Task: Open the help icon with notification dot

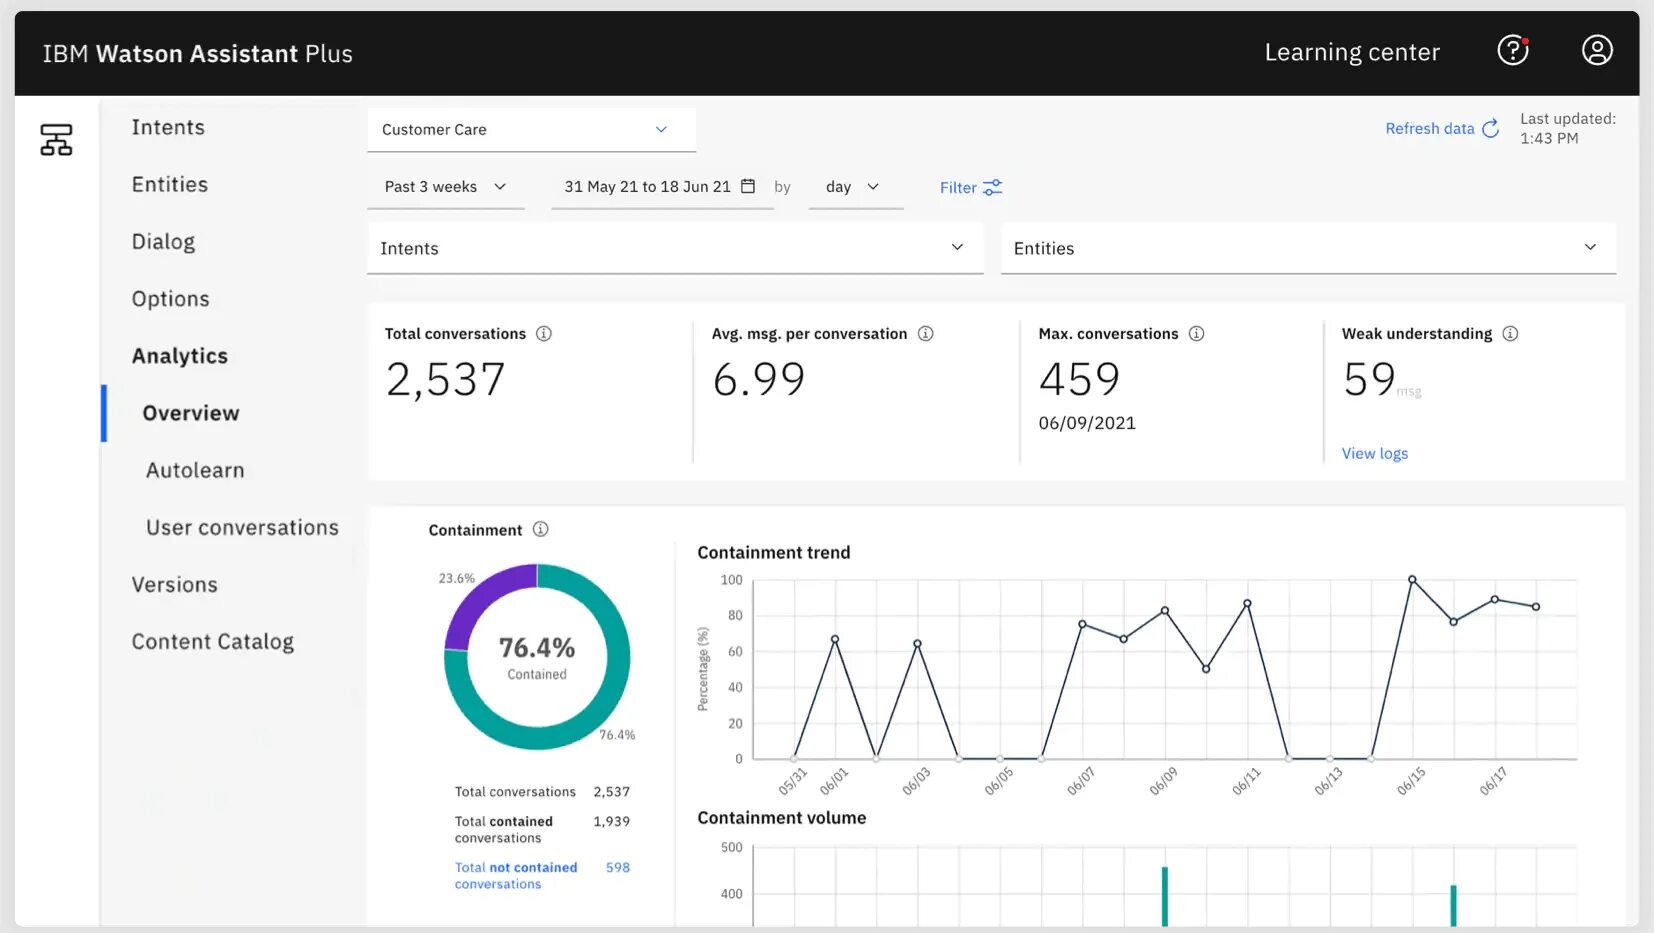Action: coord(1513,50)
